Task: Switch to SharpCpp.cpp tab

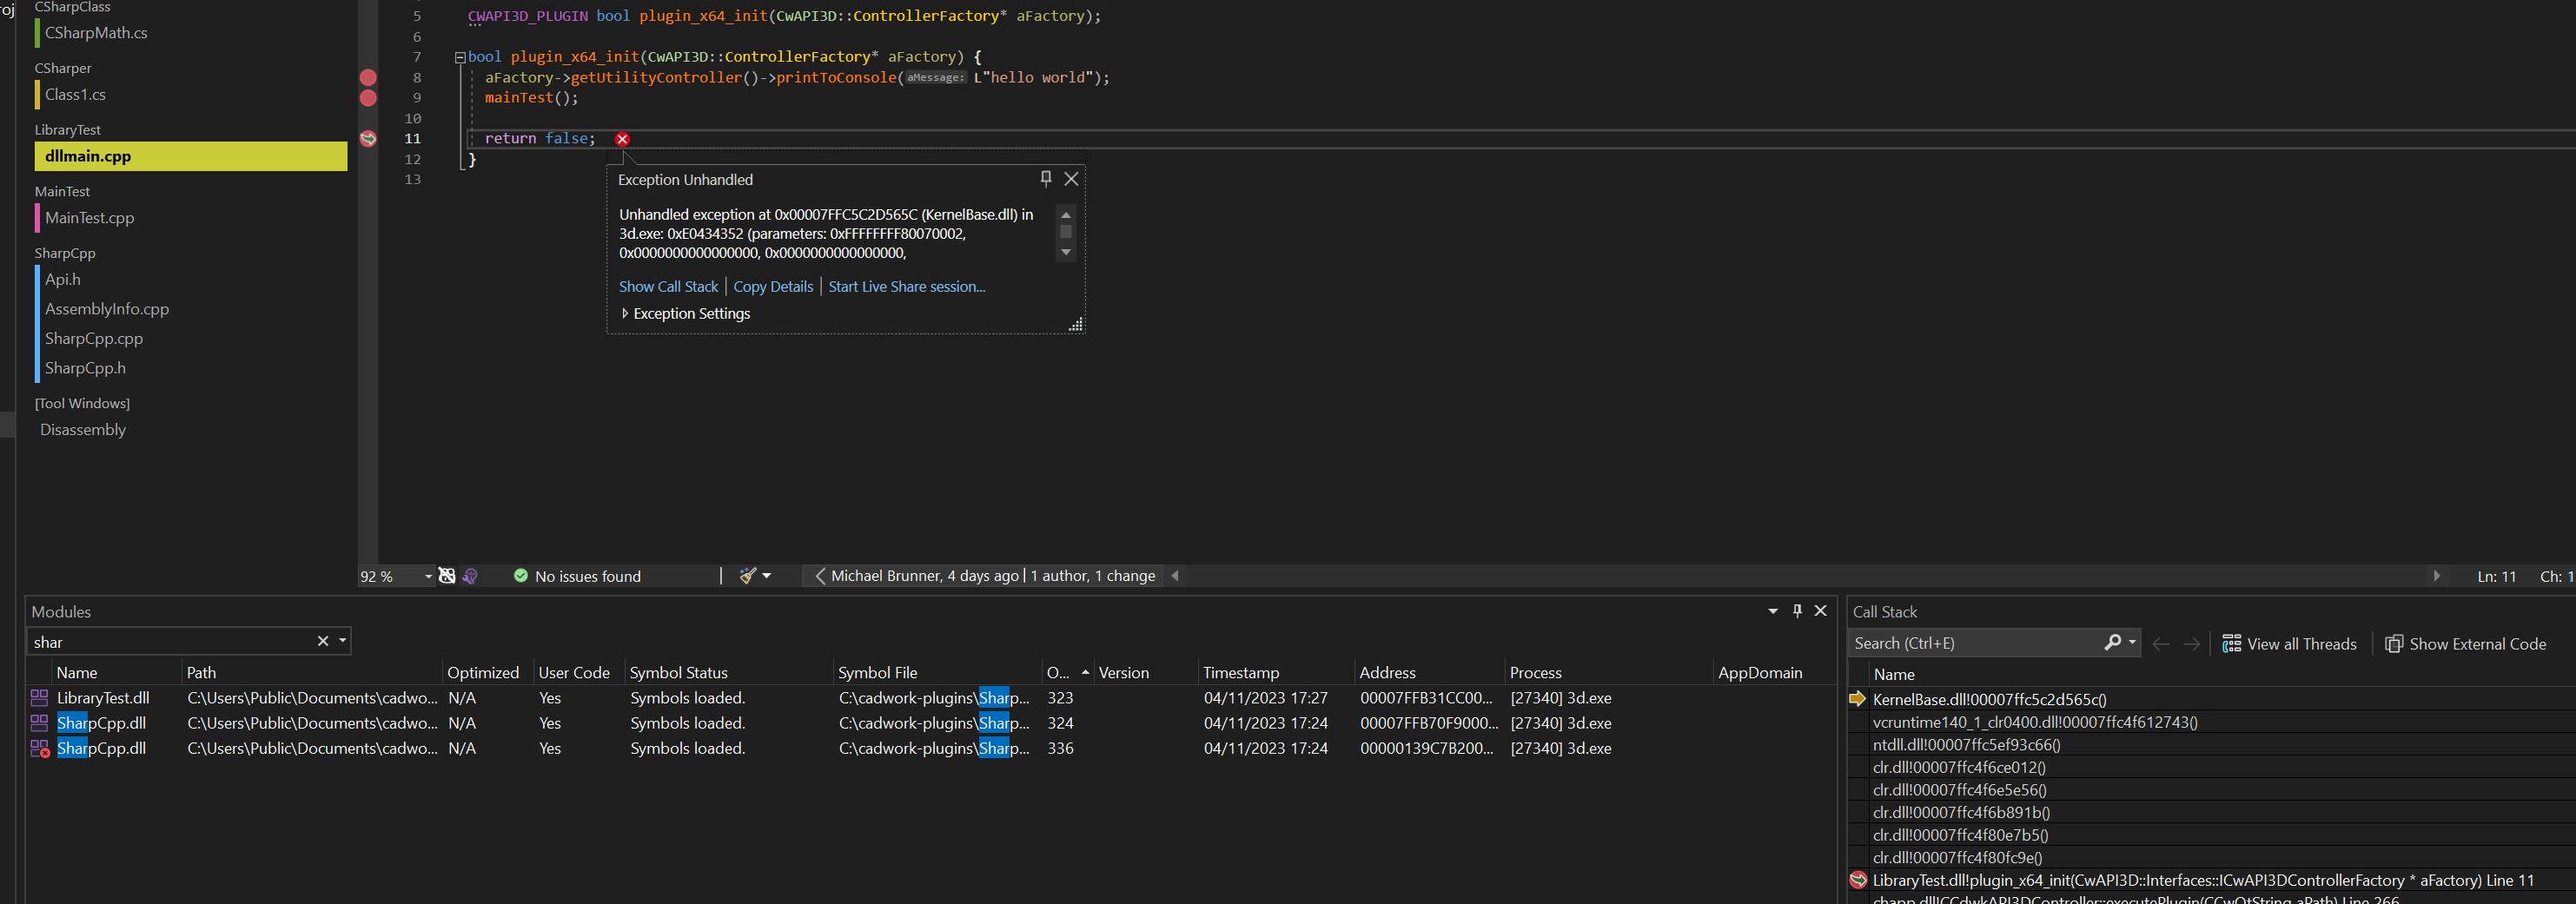Action: [93, 339]
